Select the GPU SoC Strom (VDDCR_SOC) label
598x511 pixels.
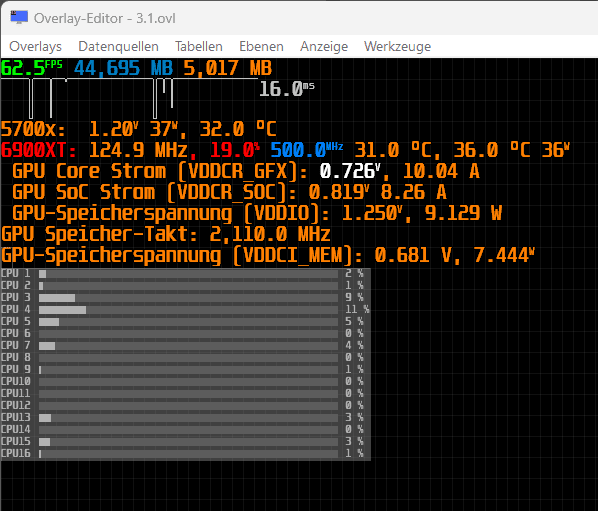coord(154,192)
